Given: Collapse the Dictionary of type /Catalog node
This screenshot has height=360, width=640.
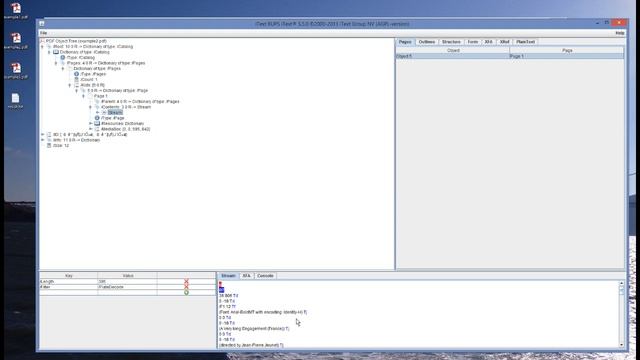Looking at the screenshot, I should (x=49, y=52).
